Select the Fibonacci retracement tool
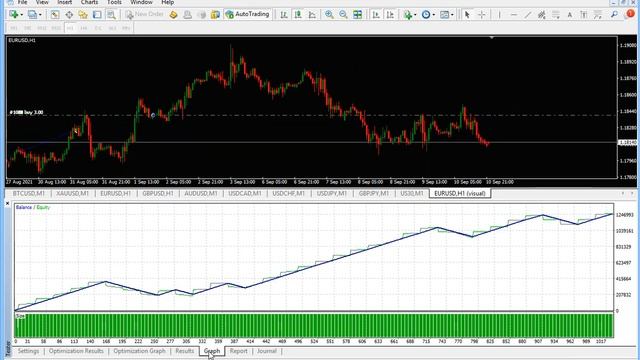 coord(556,15)
